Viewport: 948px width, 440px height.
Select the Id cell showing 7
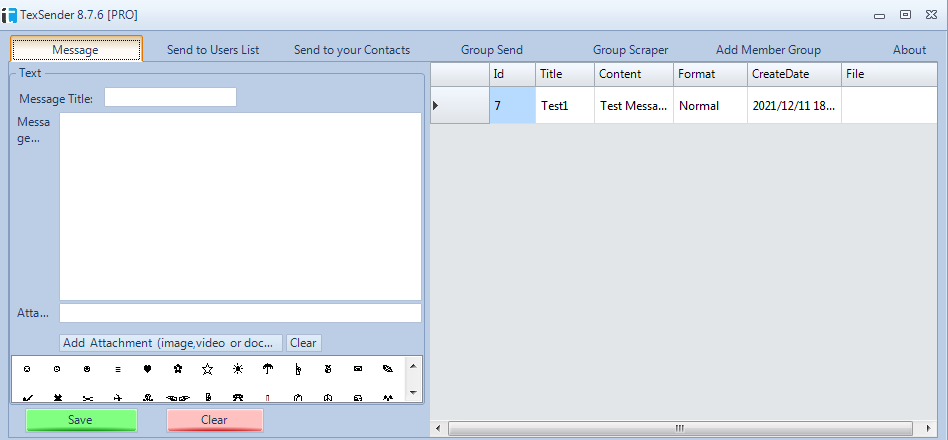[x=512, y=105]
